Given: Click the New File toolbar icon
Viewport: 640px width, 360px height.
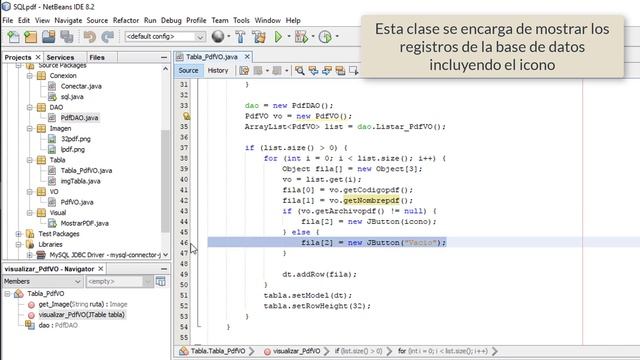Looking at the screenshot, I should 13,37.
